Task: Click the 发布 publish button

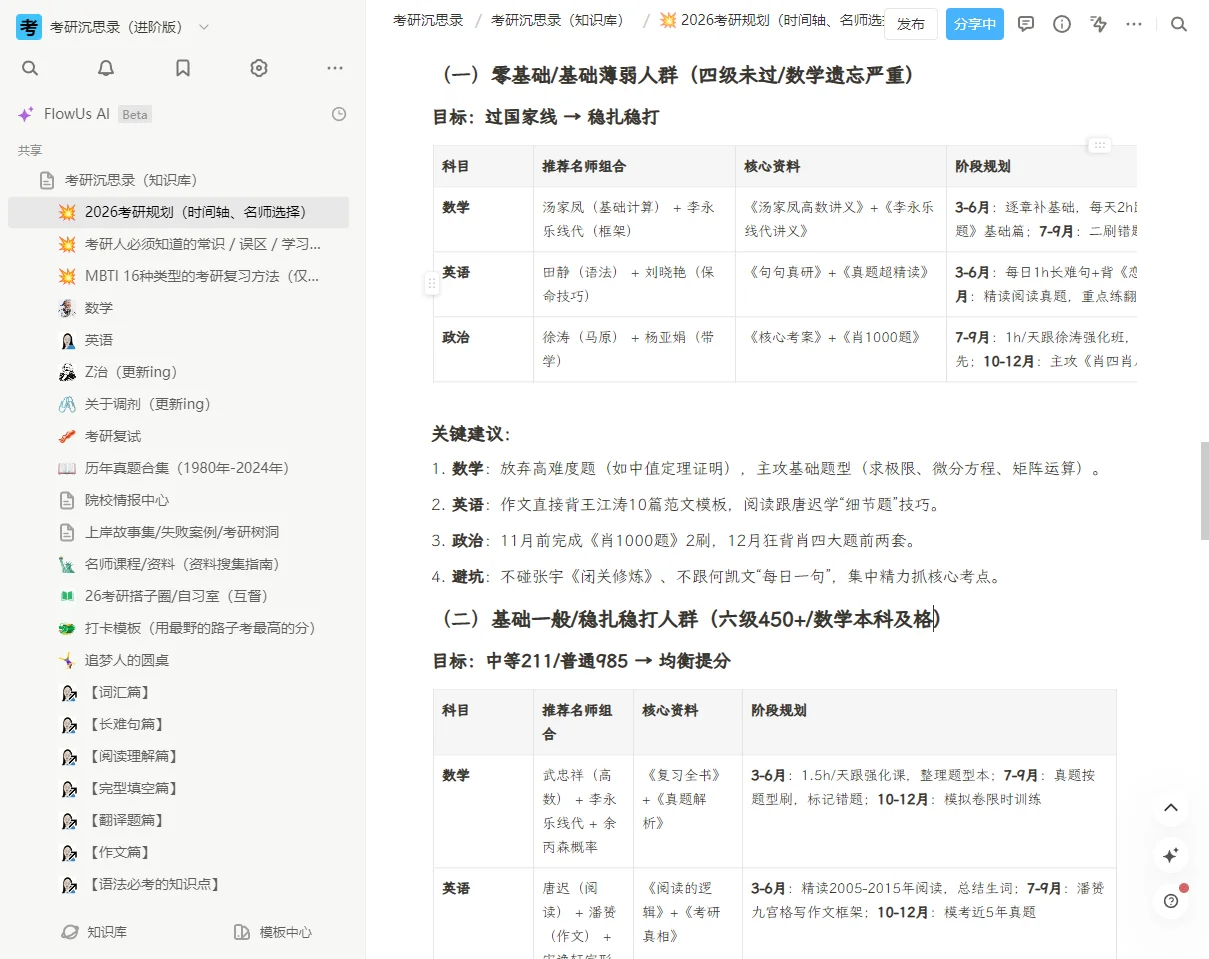Action: 911,24
